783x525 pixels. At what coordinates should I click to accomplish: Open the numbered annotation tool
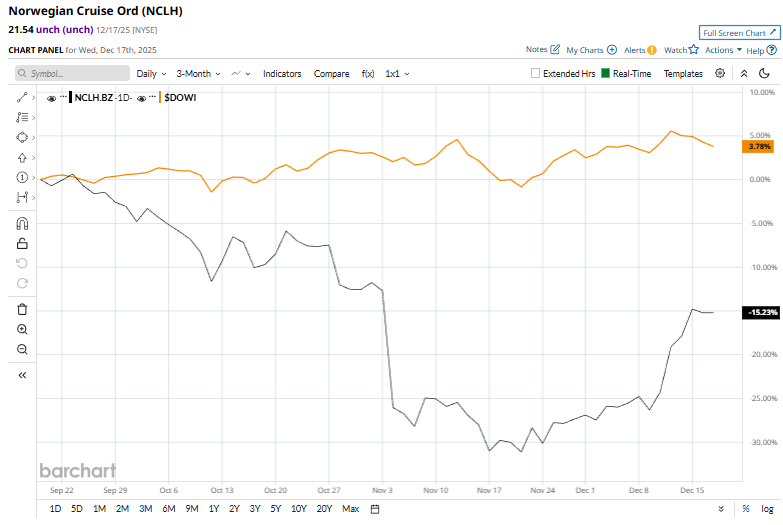22,177
